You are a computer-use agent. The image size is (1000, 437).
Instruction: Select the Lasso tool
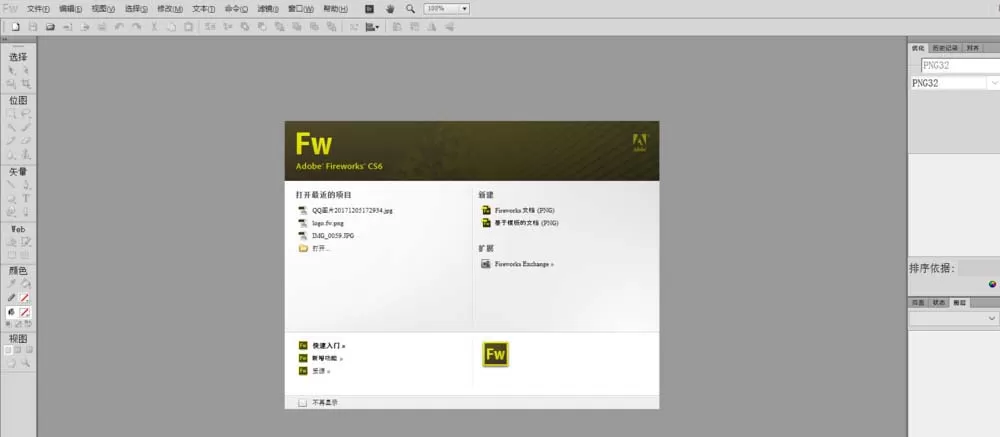point(26,114)
